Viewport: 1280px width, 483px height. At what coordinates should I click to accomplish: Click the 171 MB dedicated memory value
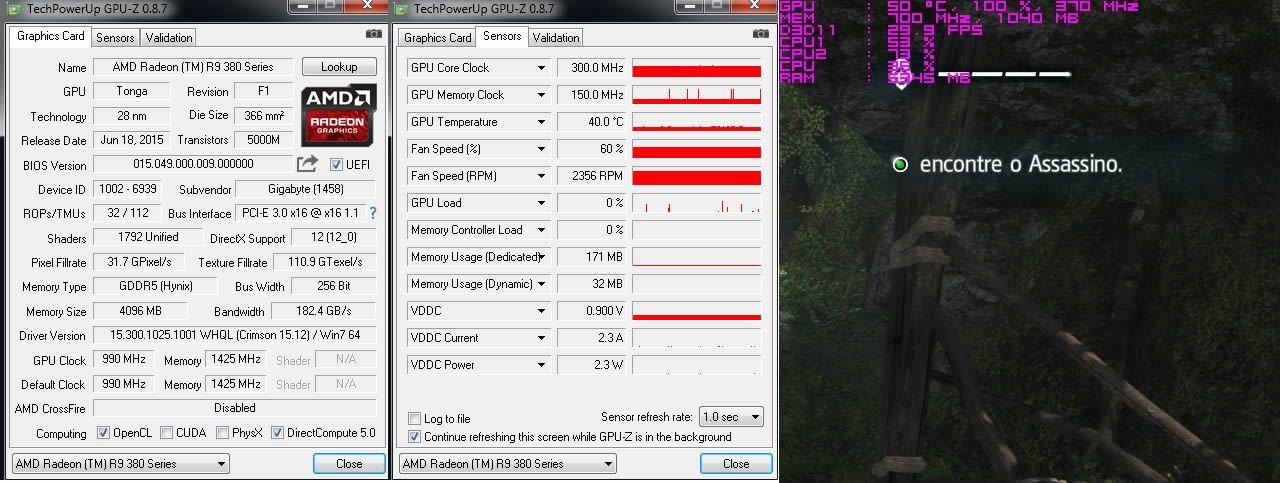click(591, 257)
